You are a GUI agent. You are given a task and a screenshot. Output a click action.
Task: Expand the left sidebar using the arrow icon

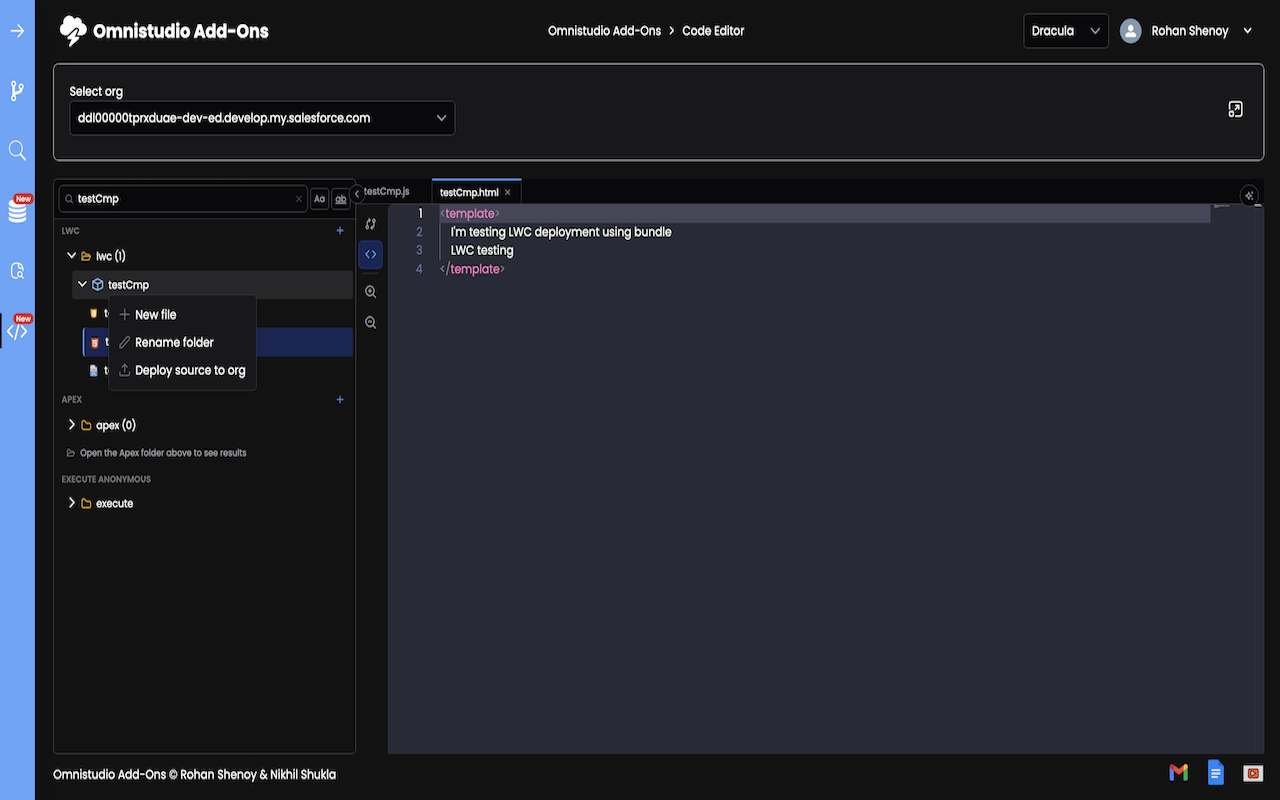click(x=17, y=31)
